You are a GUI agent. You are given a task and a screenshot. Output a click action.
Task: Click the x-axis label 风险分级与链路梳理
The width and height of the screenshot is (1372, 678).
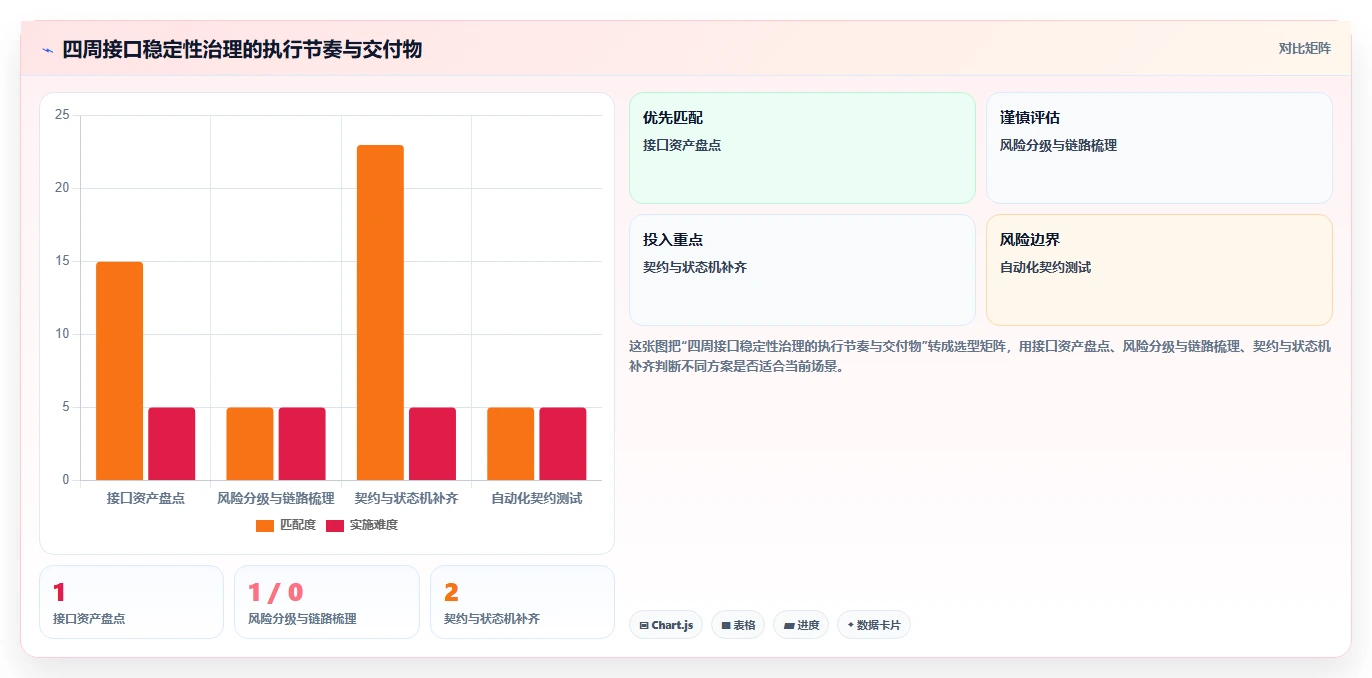pos(276,498)
